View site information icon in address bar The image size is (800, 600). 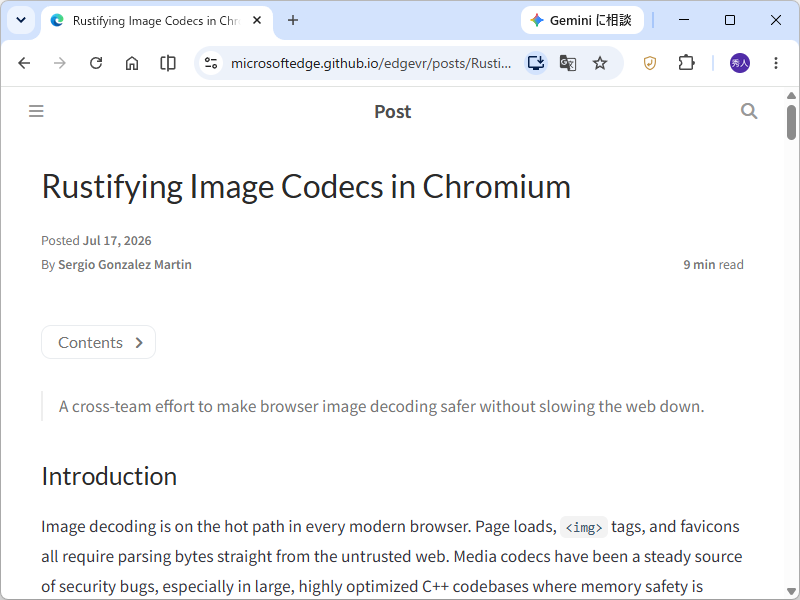[211, 63]
